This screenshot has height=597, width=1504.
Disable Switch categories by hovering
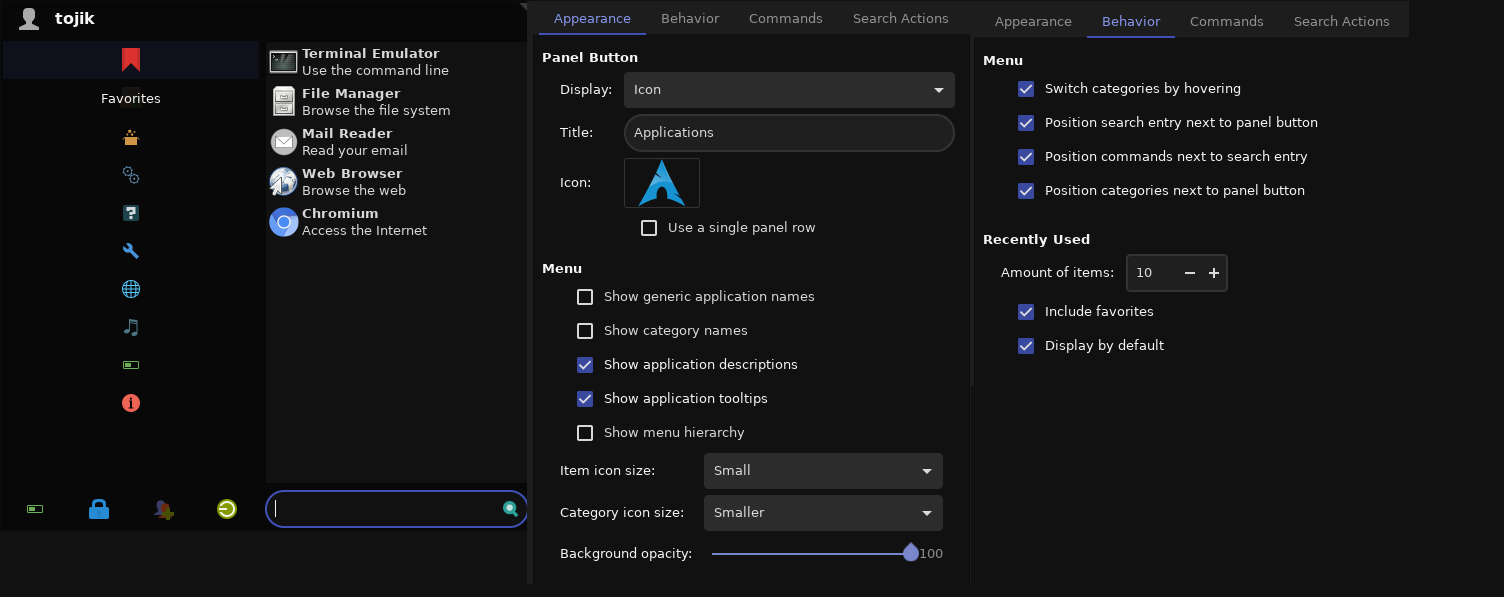click(1026, 89)
